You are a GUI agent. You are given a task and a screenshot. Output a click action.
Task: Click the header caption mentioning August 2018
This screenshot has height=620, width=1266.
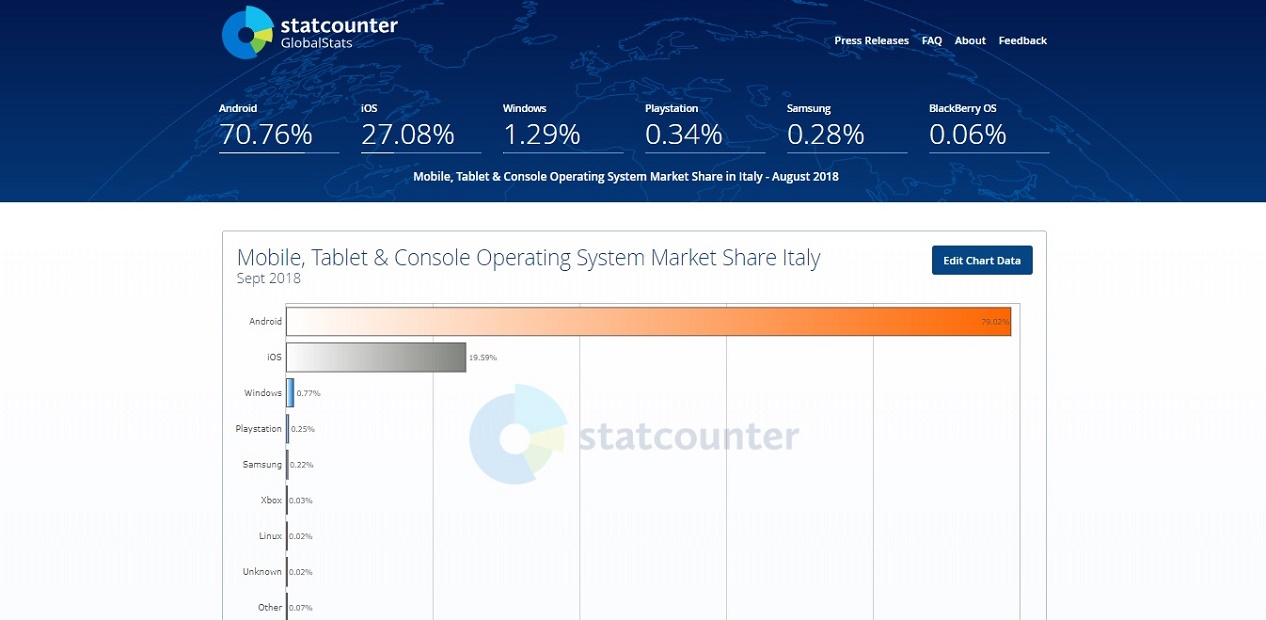point(626,177)
